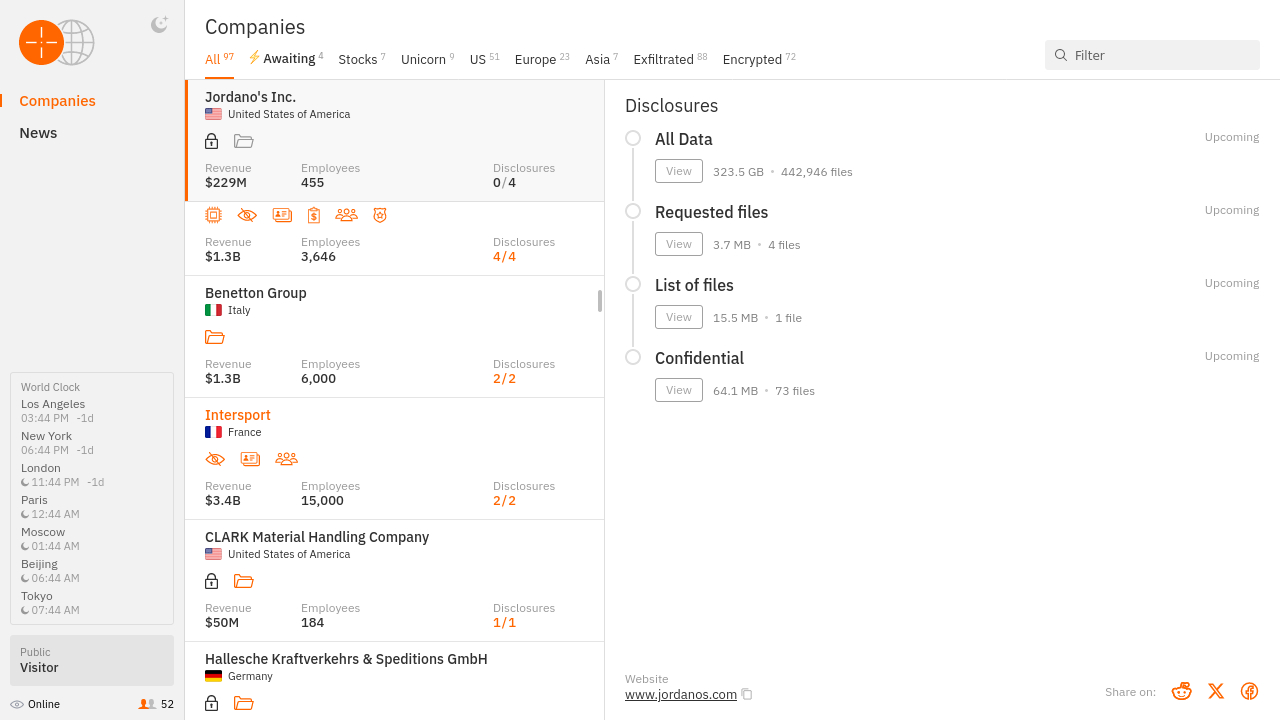
Task: Share on Reddit
Action: (x=1181, y=691)
